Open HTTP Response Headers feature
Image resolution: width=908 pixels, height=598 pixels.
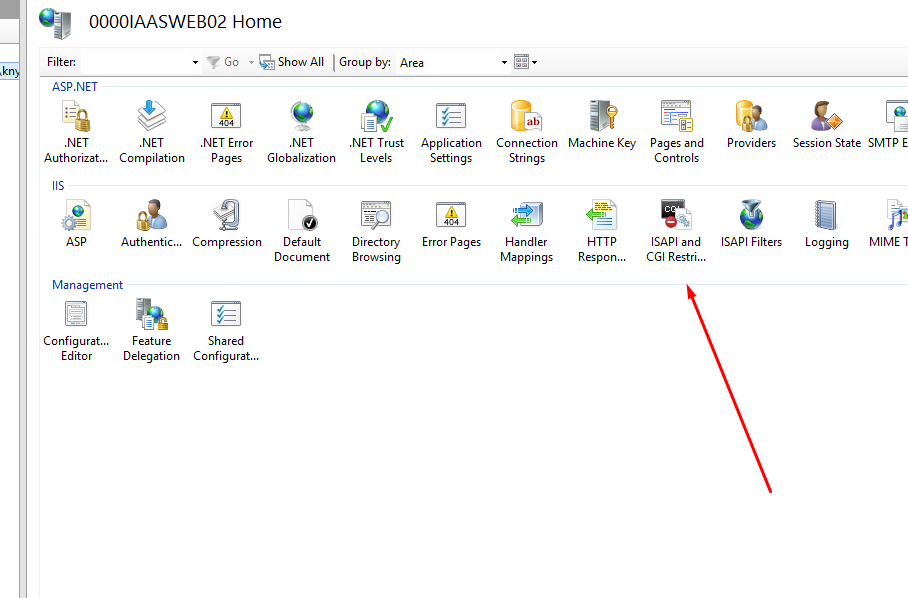pos(602,231)
